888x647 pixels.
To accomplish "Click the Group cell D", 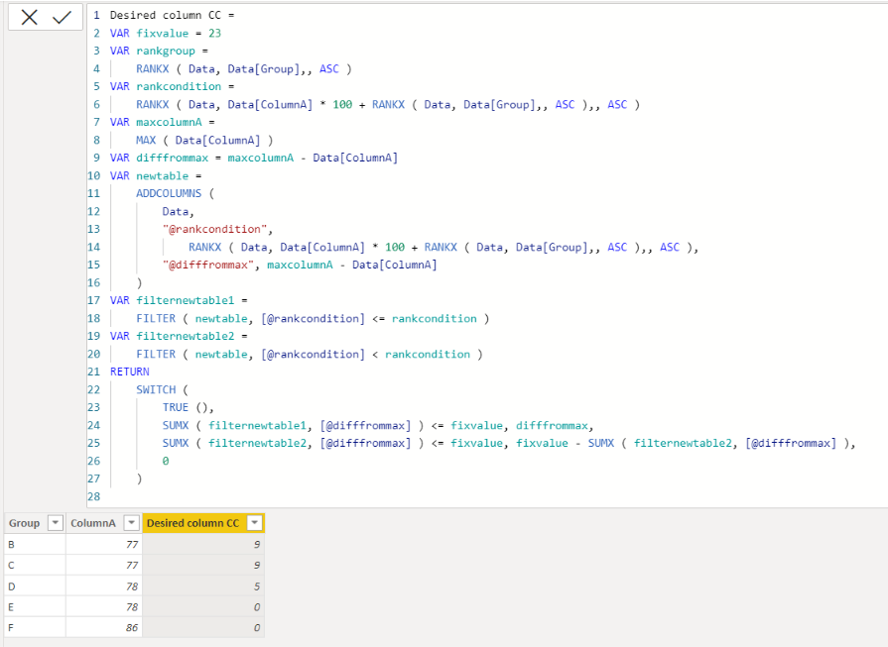I will click(x=35, y=586).
